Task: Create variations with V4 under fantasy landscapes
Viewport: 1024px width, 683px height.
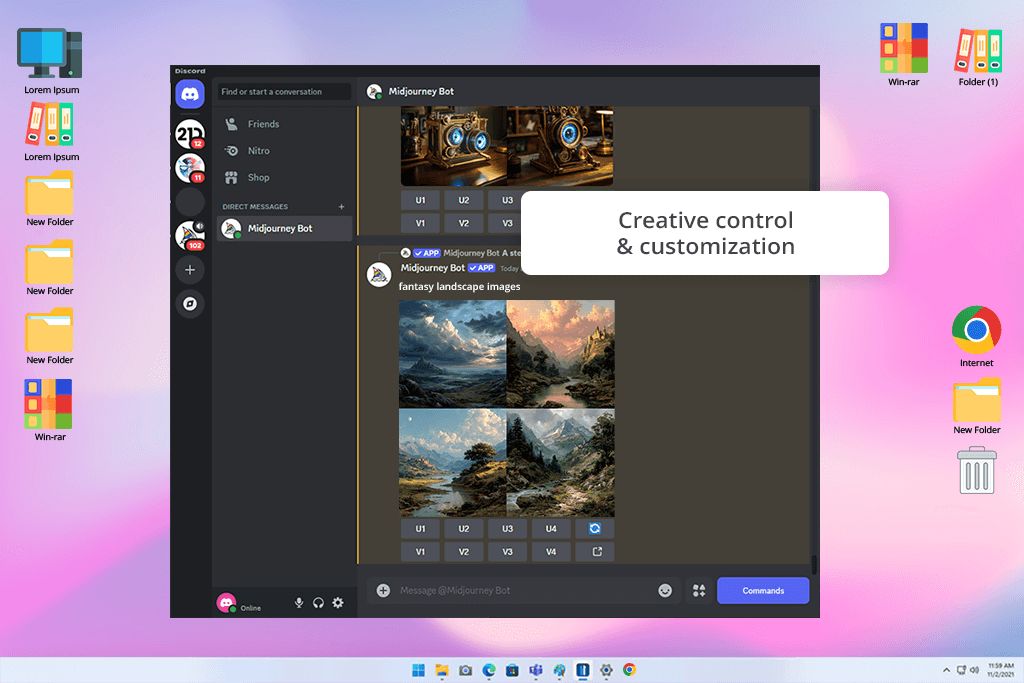Action: click(551, 552)
